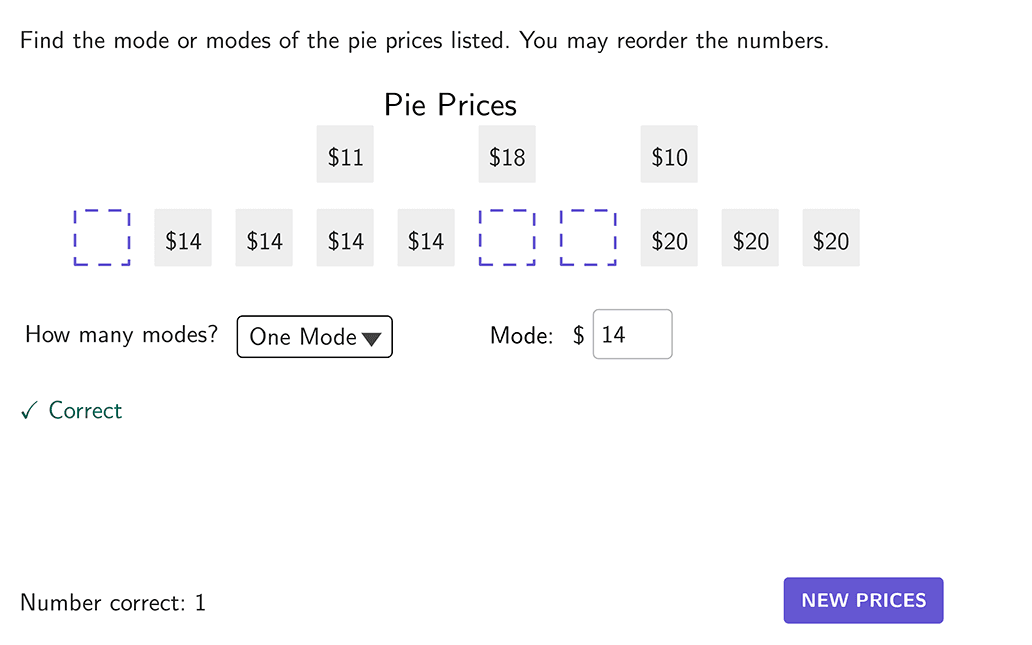The image size is (1032, 645).
Task: Select the $10 price tile
Action: [x=668, y=154]
